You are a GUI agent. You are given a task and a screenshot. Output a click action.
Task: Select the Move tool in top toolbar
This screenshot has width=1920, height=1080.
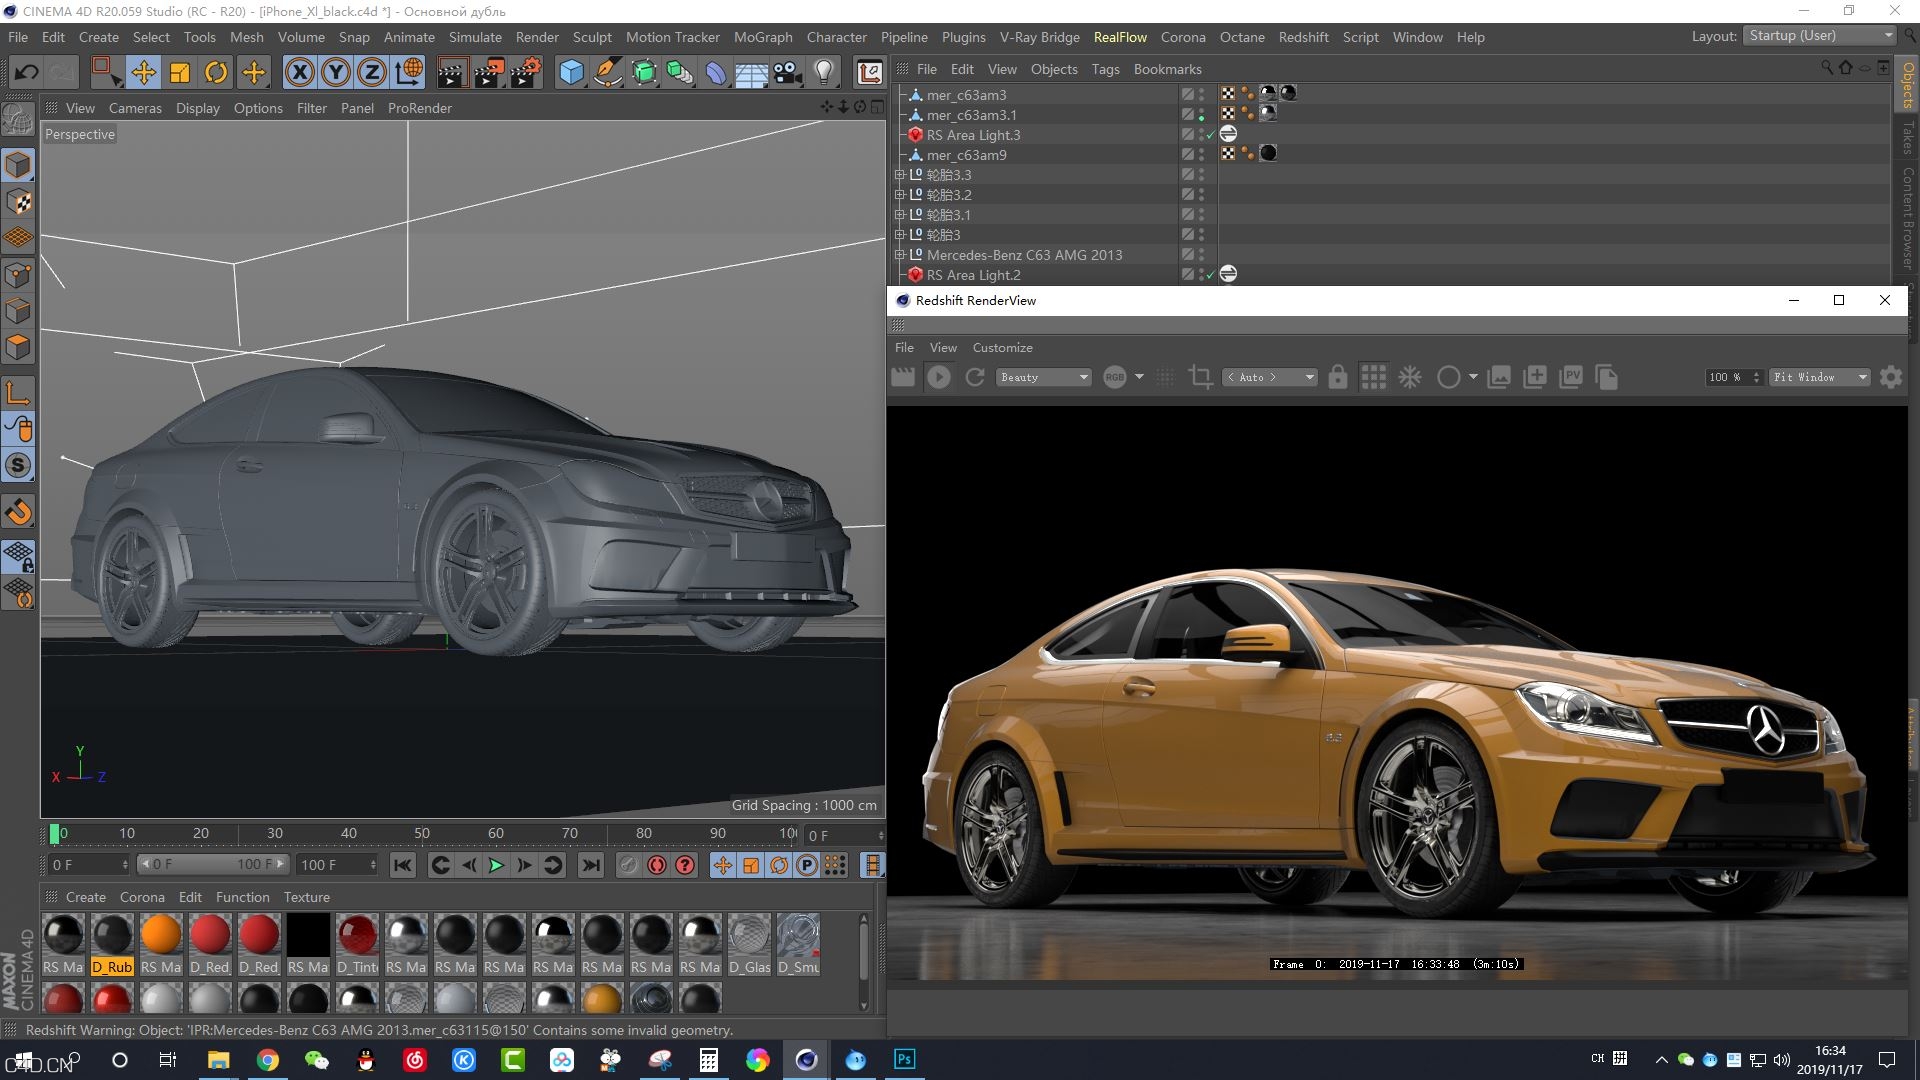click(x=143, y=72)
